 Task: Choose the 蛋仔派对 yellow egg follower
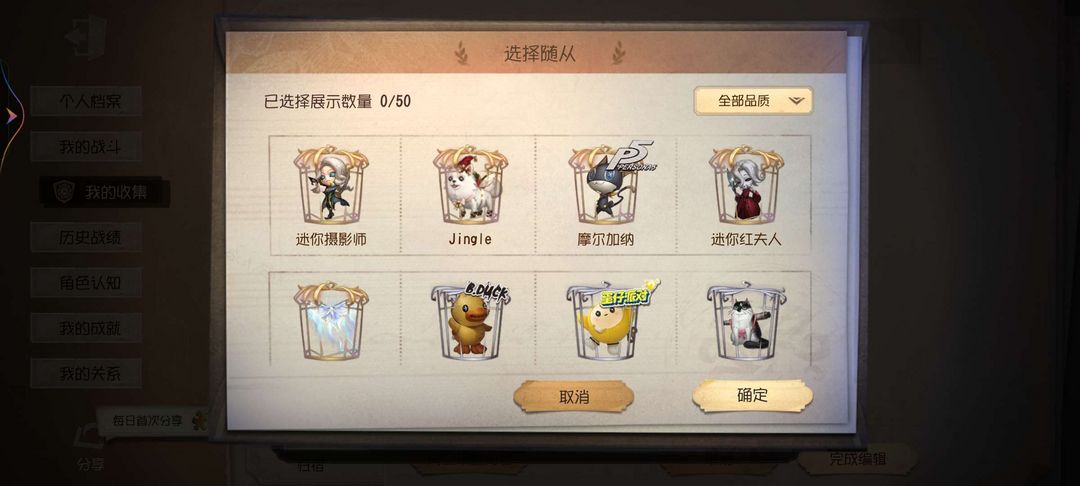tap(608, 320)
